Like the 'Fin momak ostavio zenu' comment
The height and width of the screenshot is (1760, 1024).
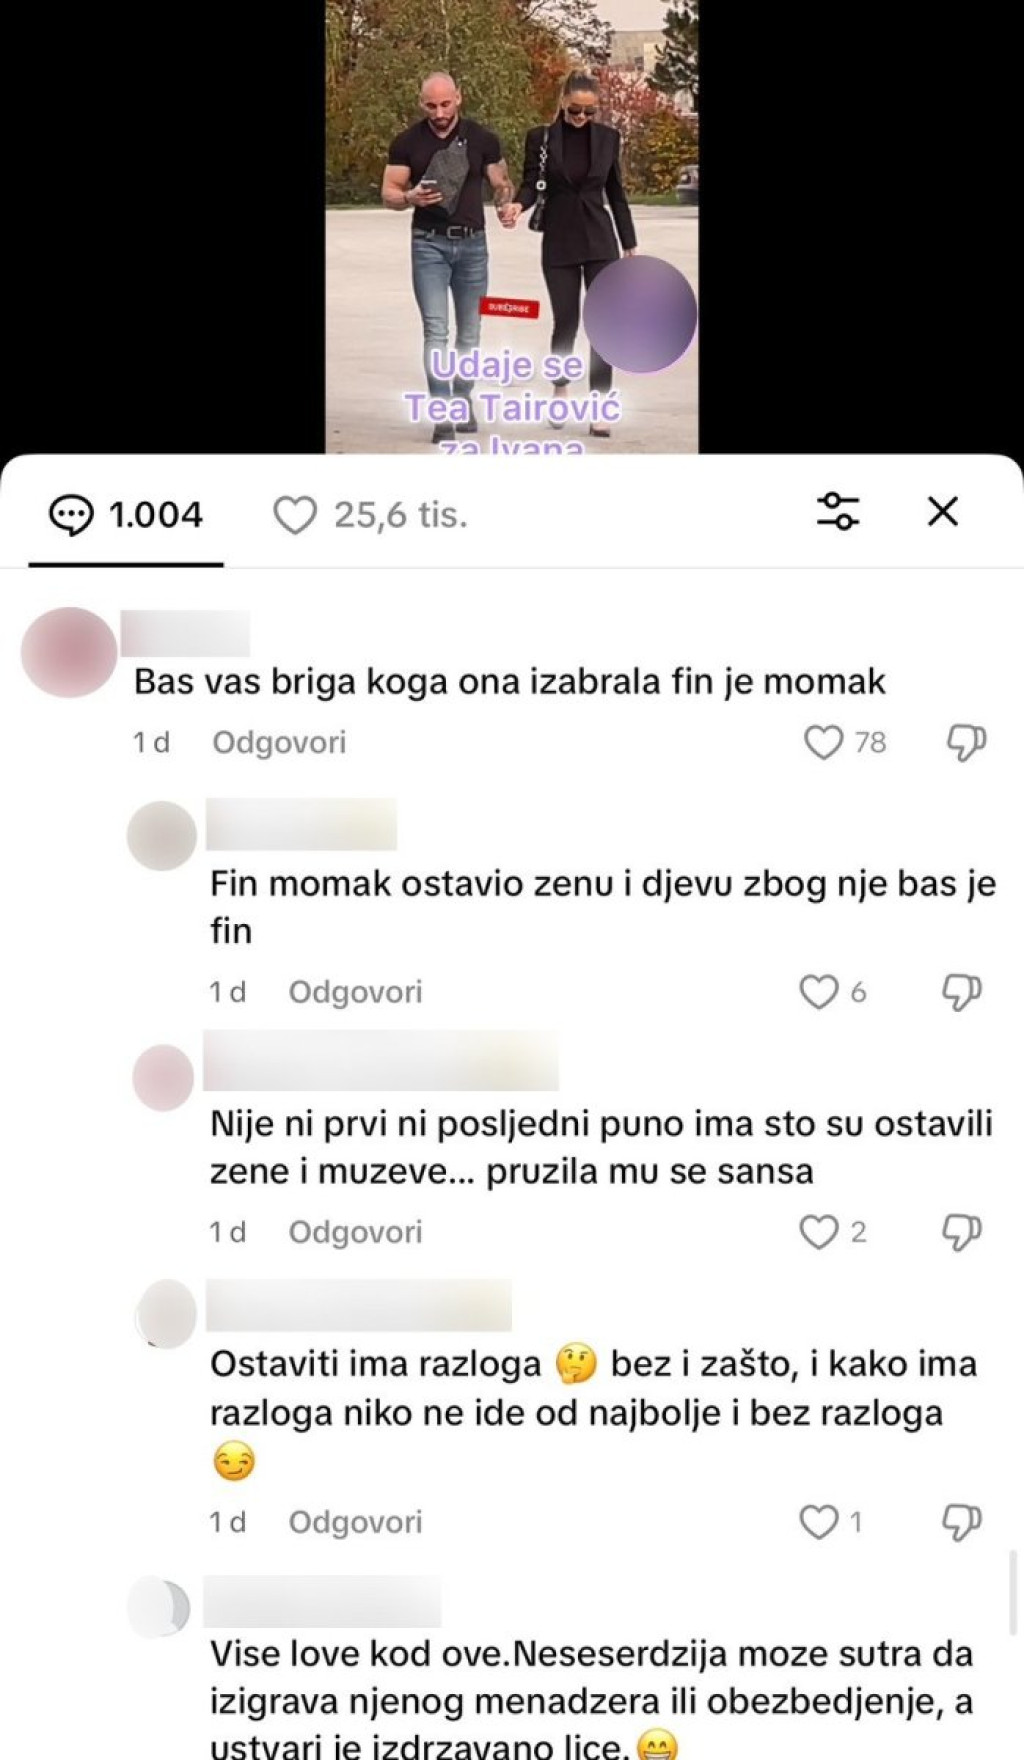[x=819, y=992]
